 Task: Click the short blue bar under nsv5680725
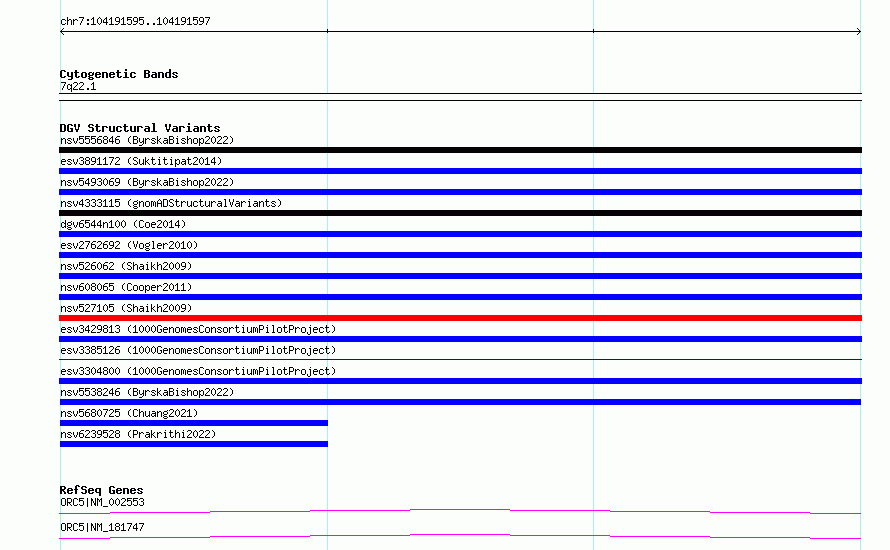[x=194, y=423]
